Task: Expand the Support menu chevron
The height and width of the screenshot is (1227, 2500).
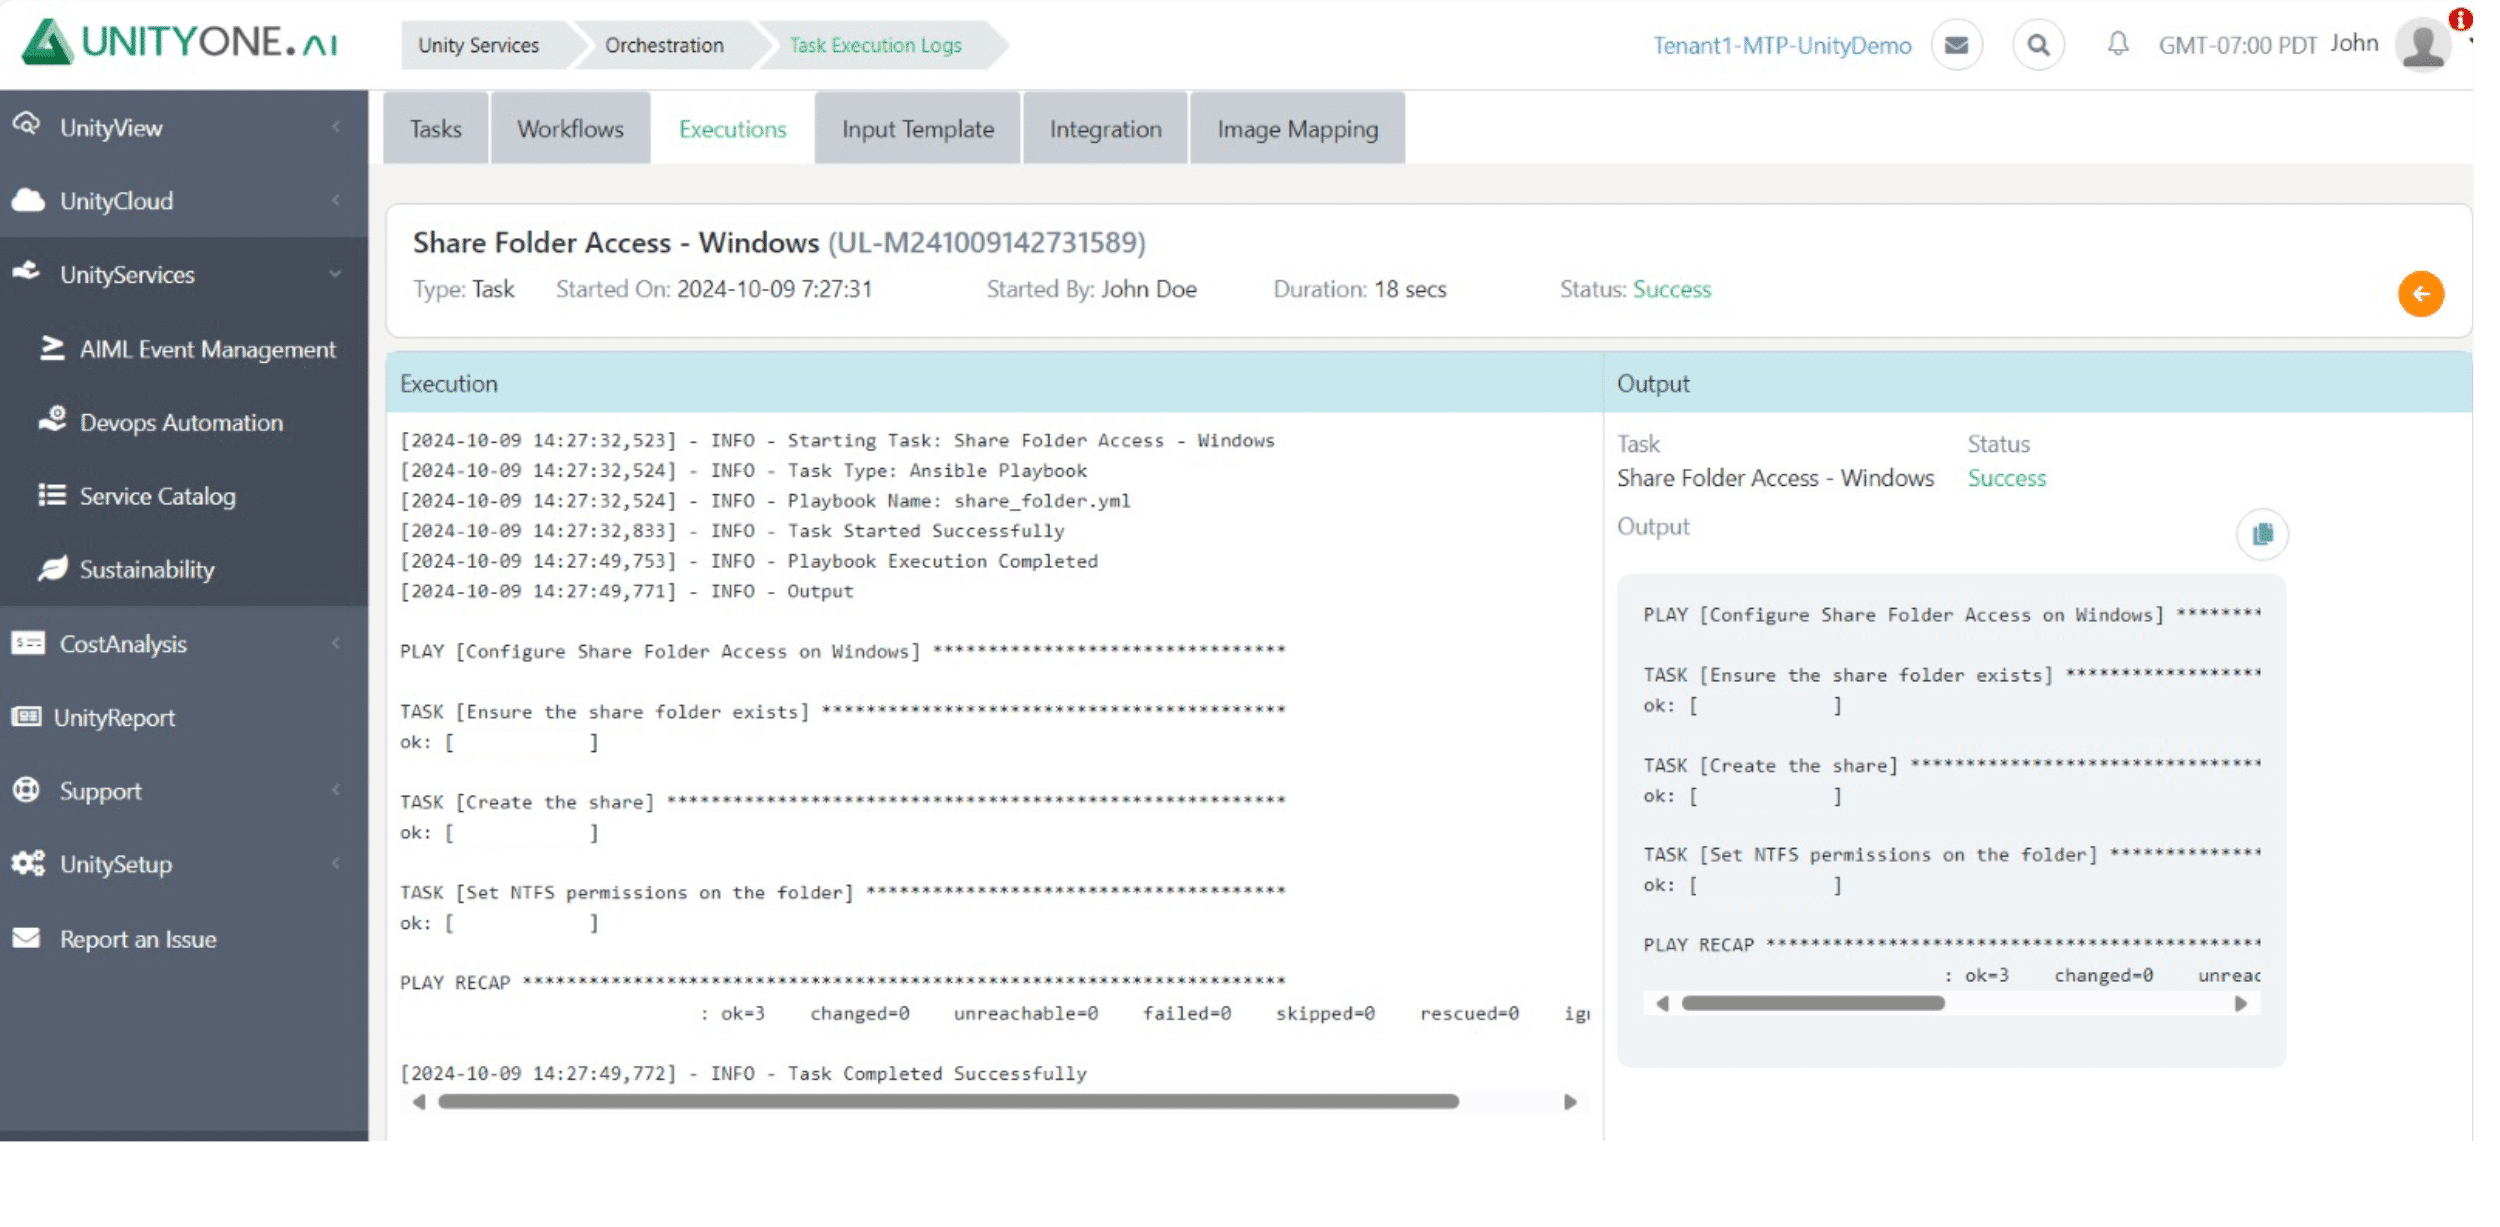Action: 336,790
